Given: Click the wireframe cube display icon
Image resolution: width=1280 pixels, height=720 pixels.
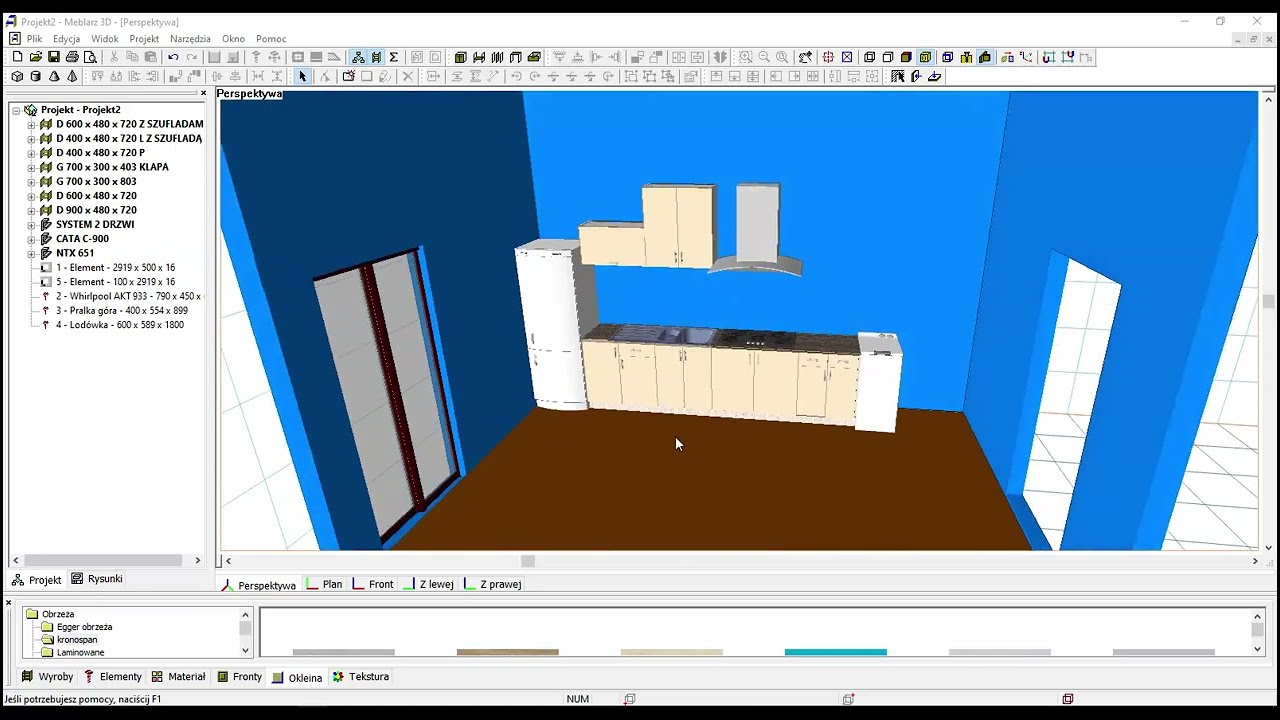Looking at the screenshot, I should [x=869, y=57].
